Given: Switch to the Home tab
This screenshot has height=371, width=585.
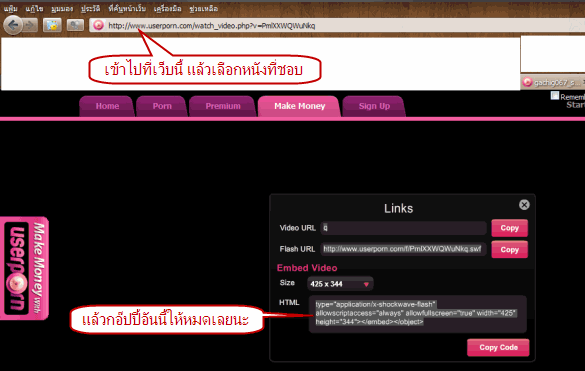Looking at the screenshot, I should [x=107, y=106].
